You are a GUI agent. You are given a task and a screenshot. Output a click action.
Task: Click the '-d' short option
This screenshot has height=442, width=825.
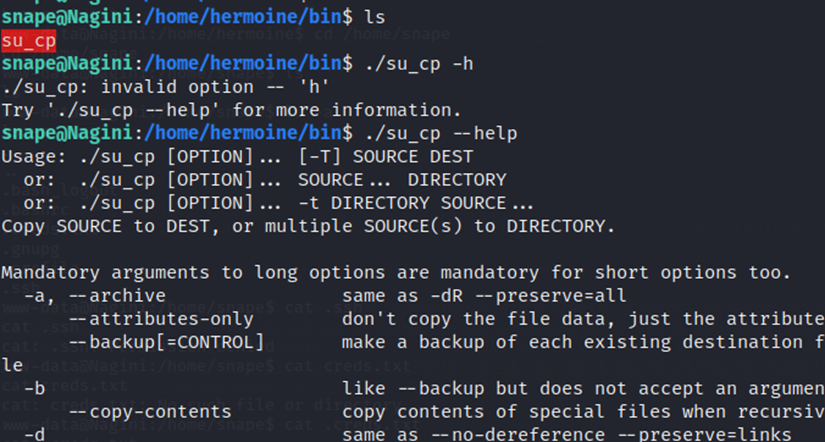coord(34,434)
